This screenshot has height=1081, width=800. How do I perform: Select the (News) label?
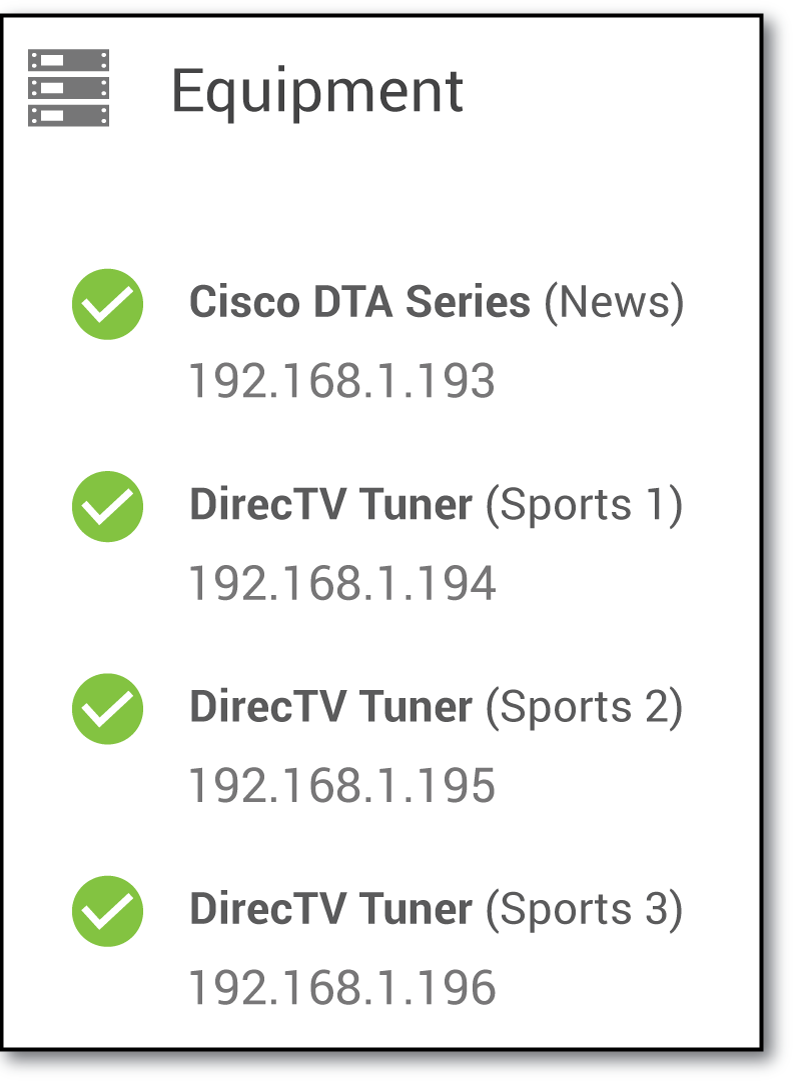point(614,302)
